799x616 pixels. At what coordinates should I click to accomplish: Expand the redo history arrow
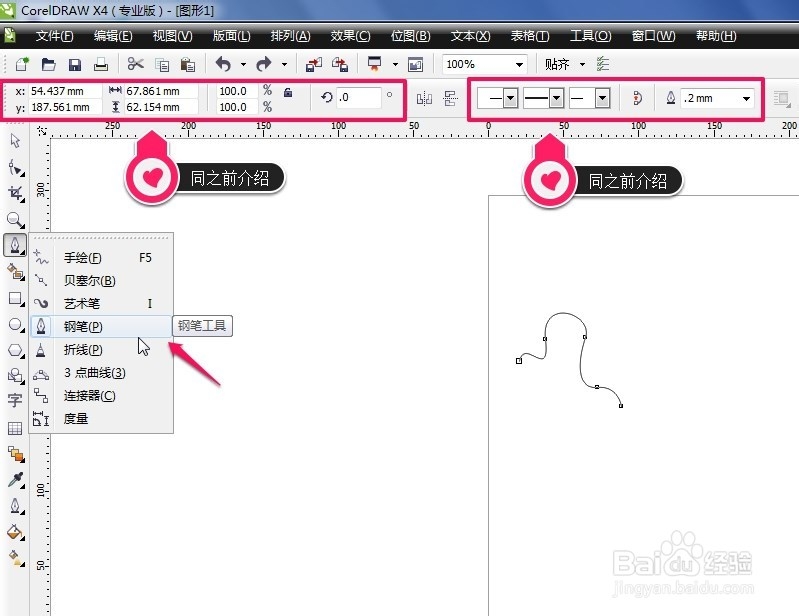point(284,65)
